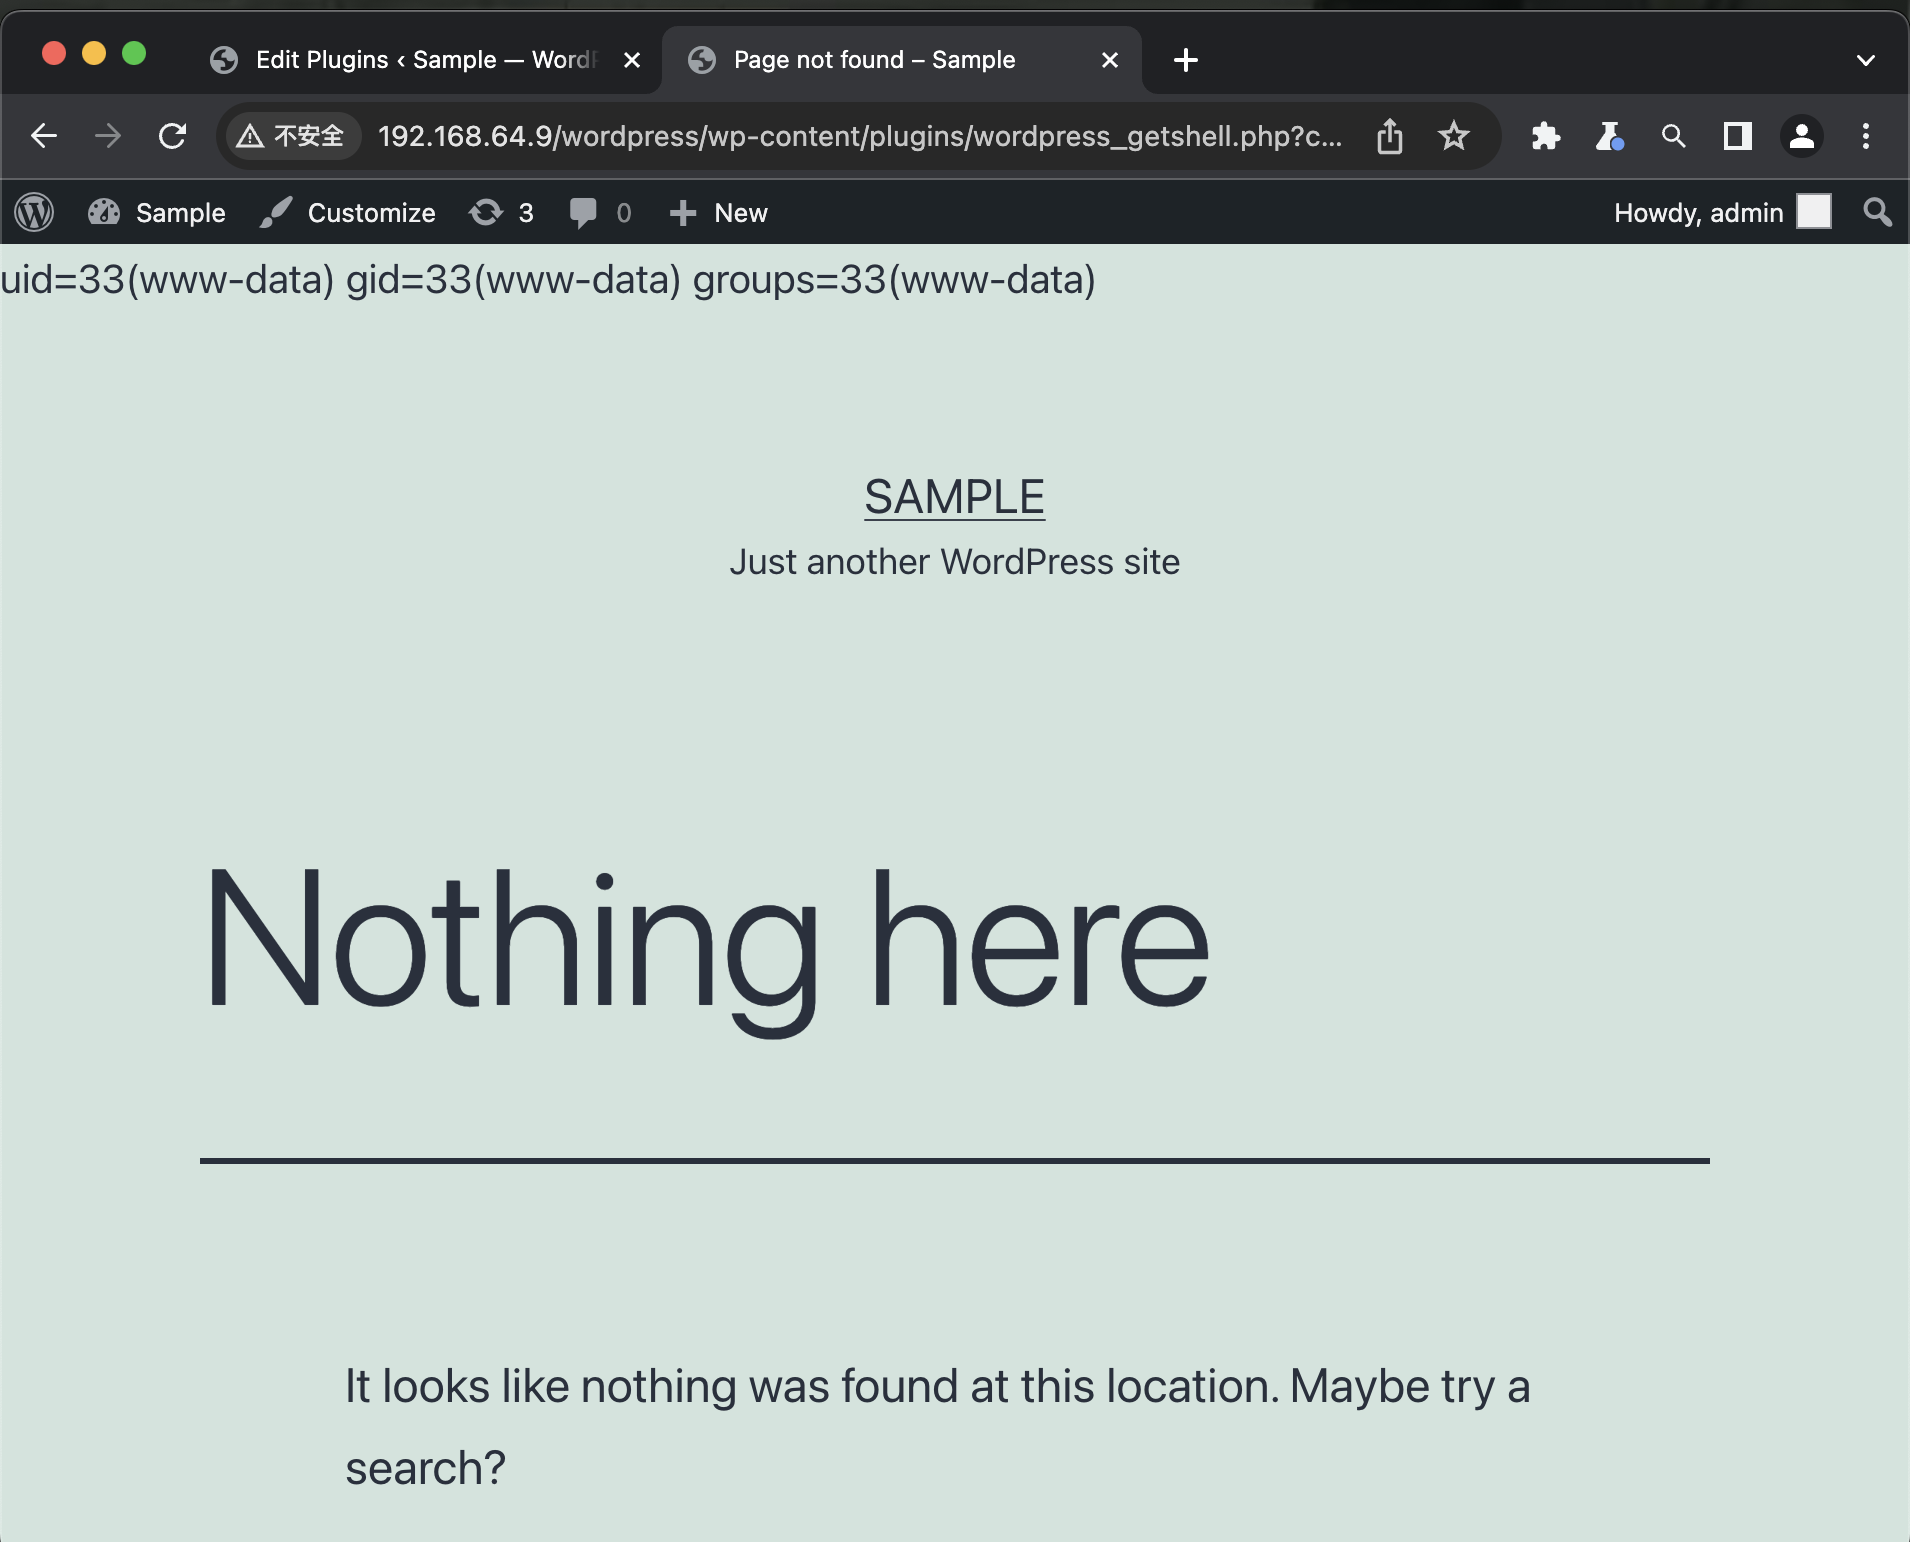1910x1542 pixels.
Task: Go back to the previous page
Action: [44, 136]
